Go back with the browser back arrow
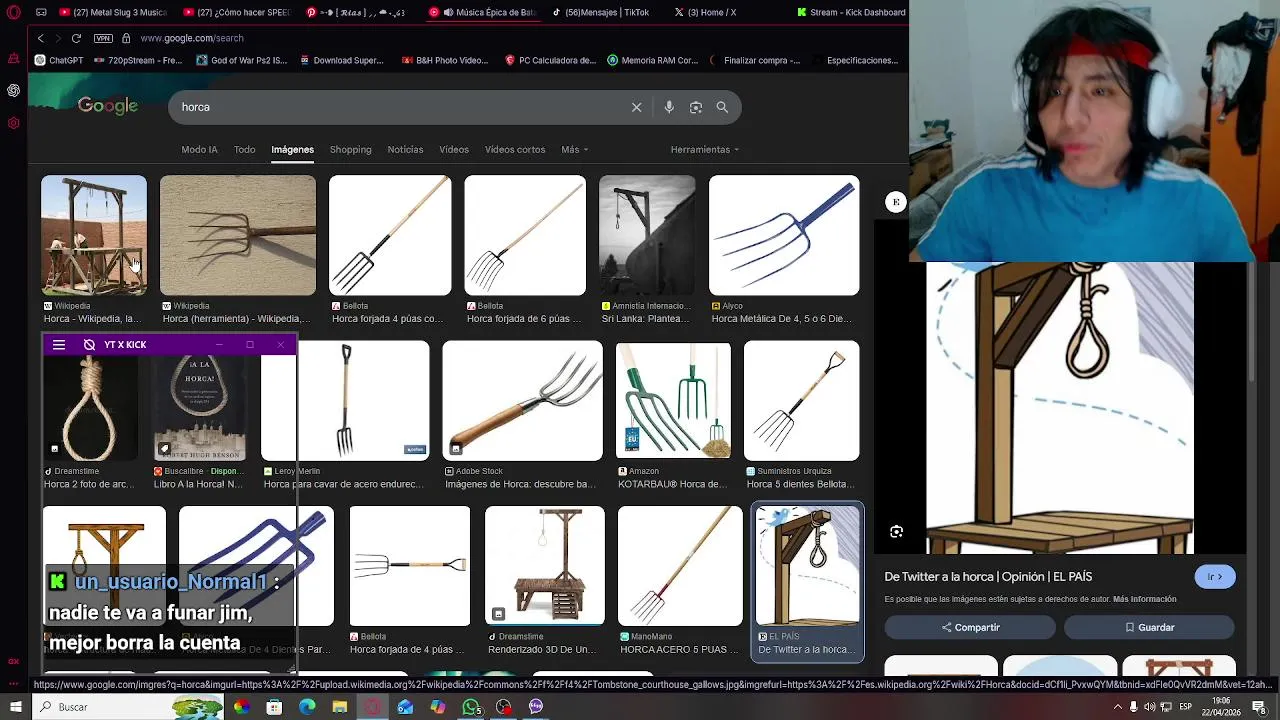This screenshot has width=1280, height=720. [40, 38]
